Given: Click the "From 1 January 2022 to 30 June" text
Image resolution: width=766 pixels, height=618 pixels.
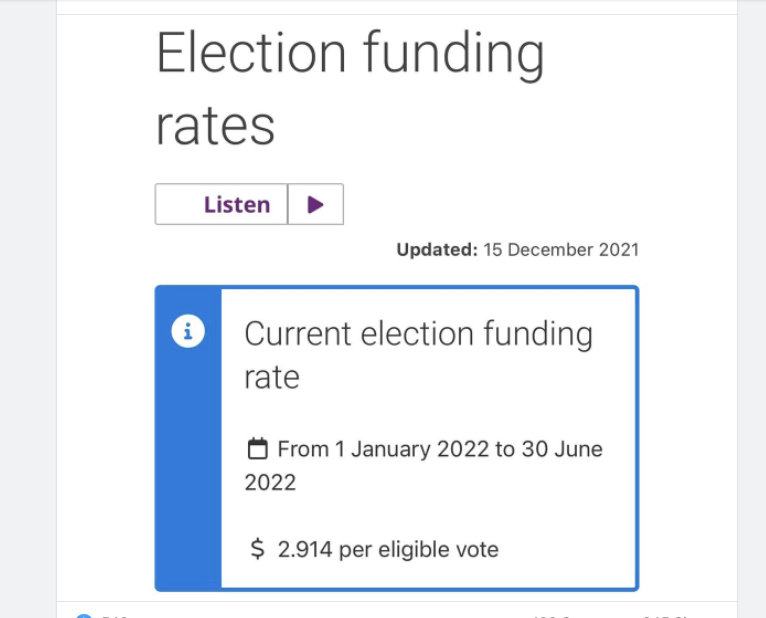Looking at the screenshot, I should coord(440,449).
